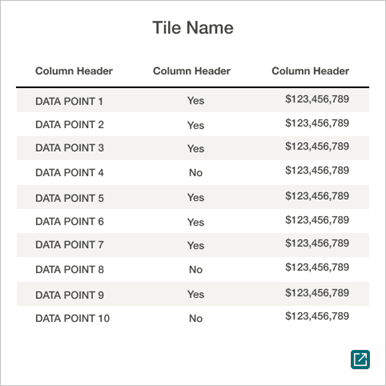This screenshot has height=386, width=386.
Task: Select the No value in DATA POINT 8 row
Action: pyautogui.click(x=196, y=270)
